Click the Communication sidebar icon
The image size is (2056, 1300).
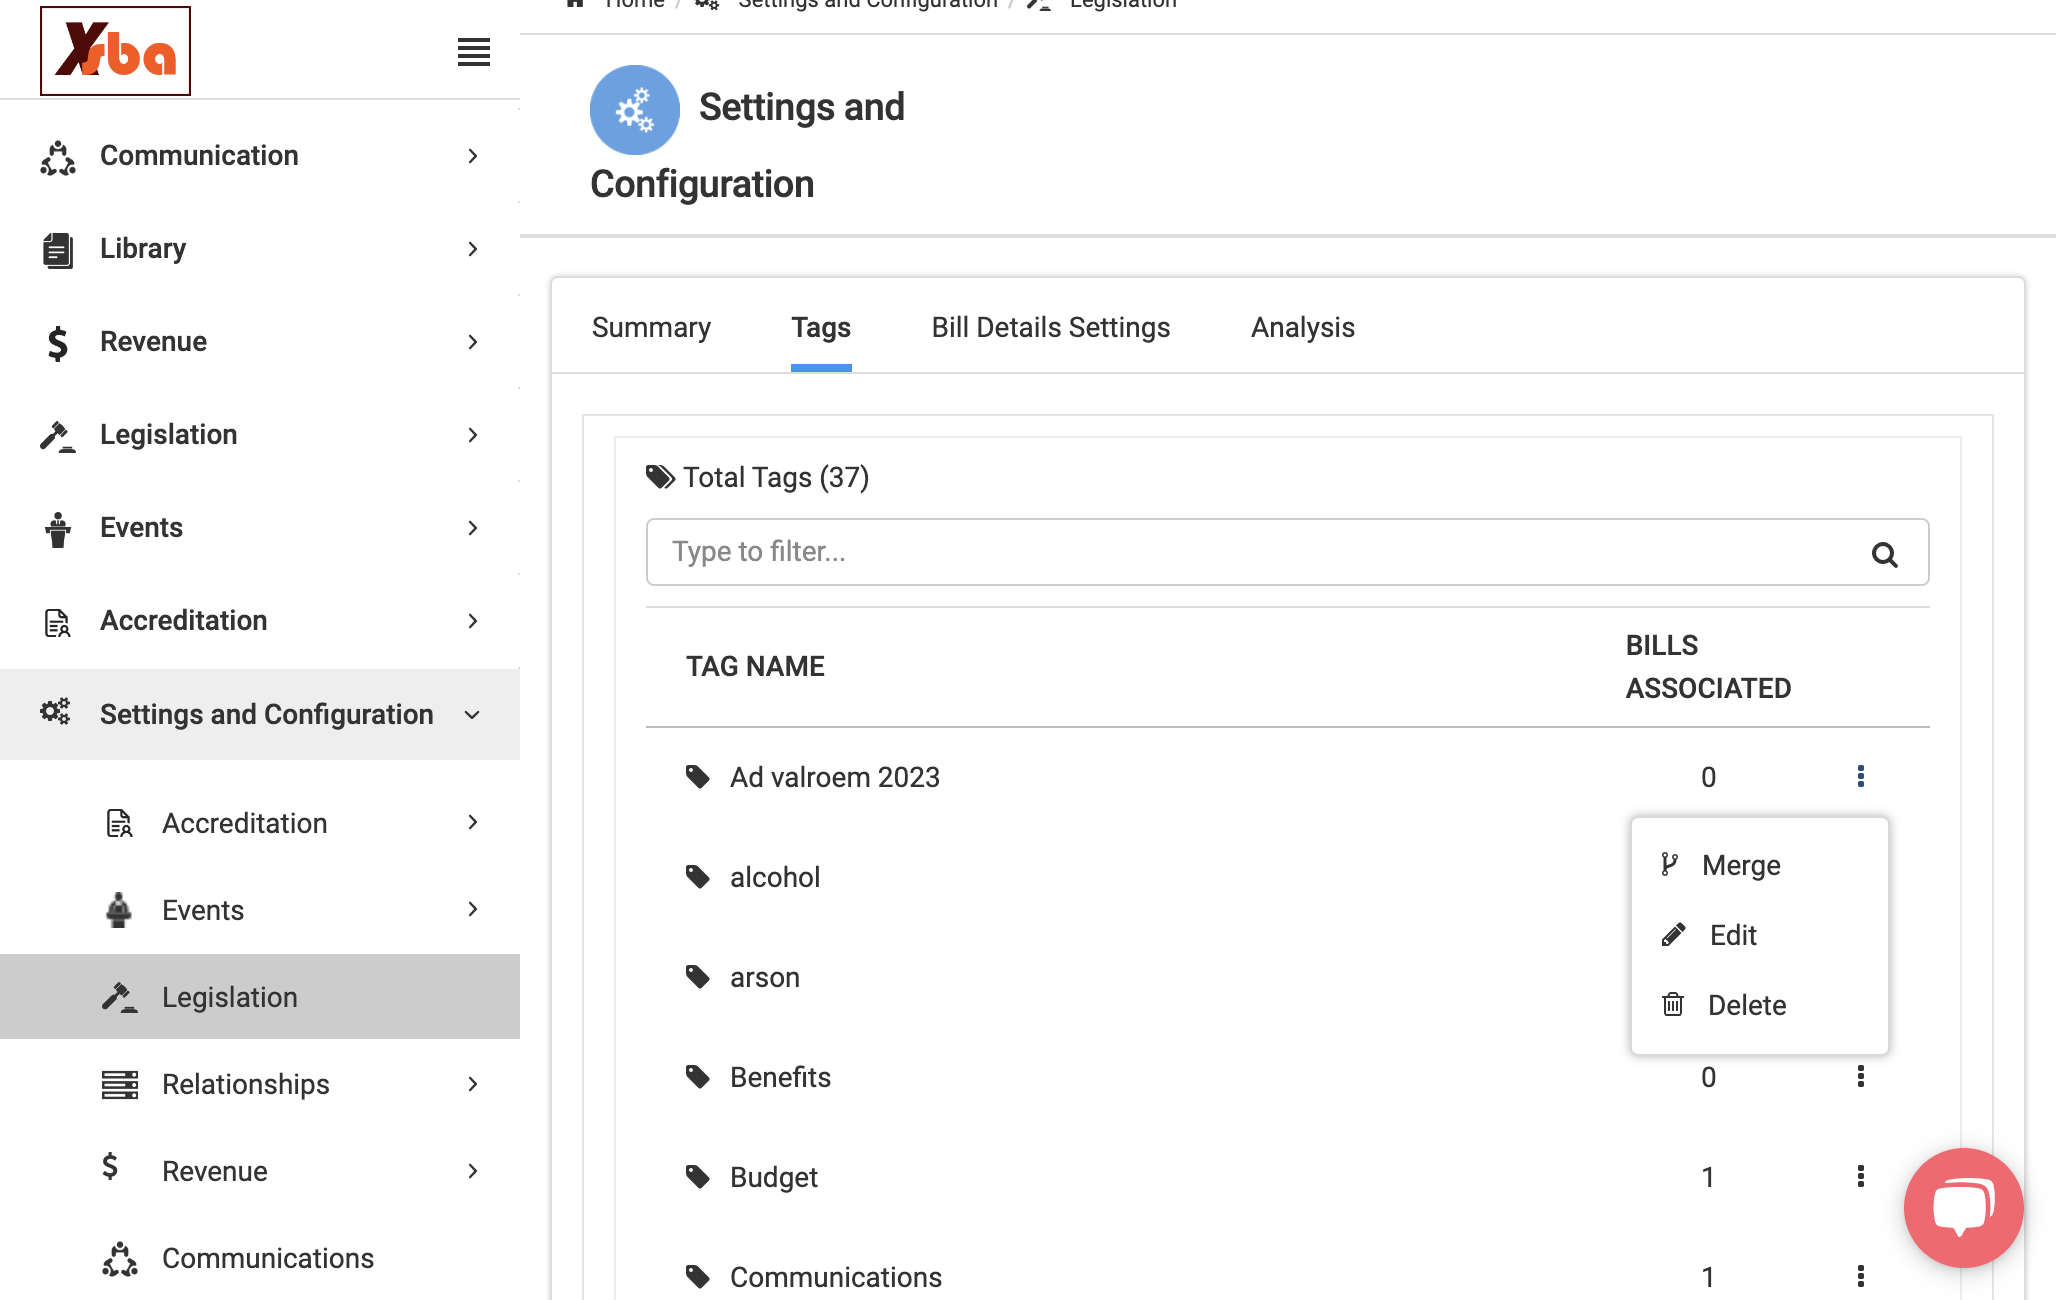click(58, 157)
